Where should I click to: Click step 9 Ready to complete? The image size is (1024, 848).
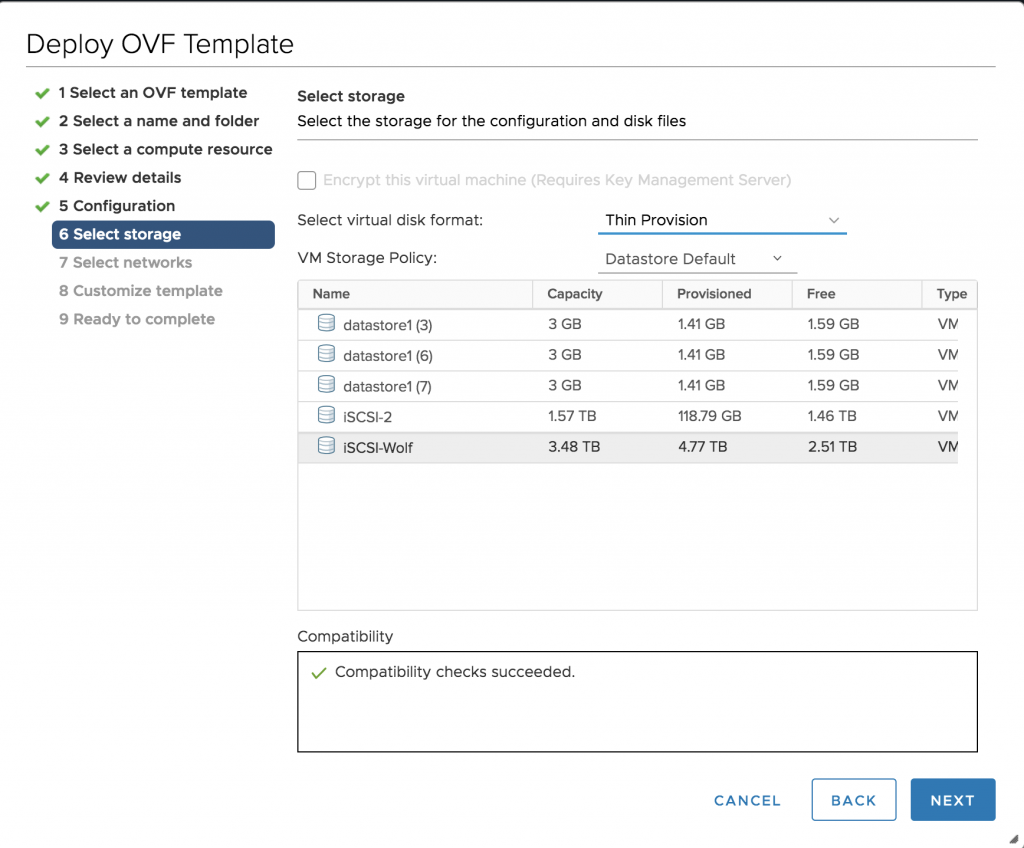pyautogui.click(x=136, y=319)
